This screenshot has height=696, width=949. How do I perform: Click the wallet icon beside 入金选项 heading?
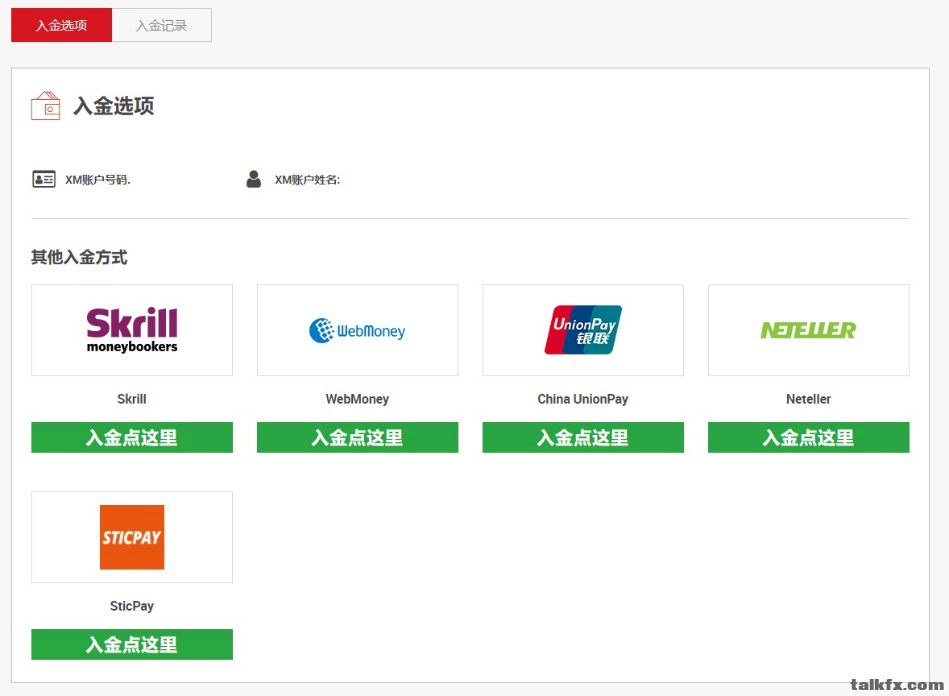click(46, 106)
